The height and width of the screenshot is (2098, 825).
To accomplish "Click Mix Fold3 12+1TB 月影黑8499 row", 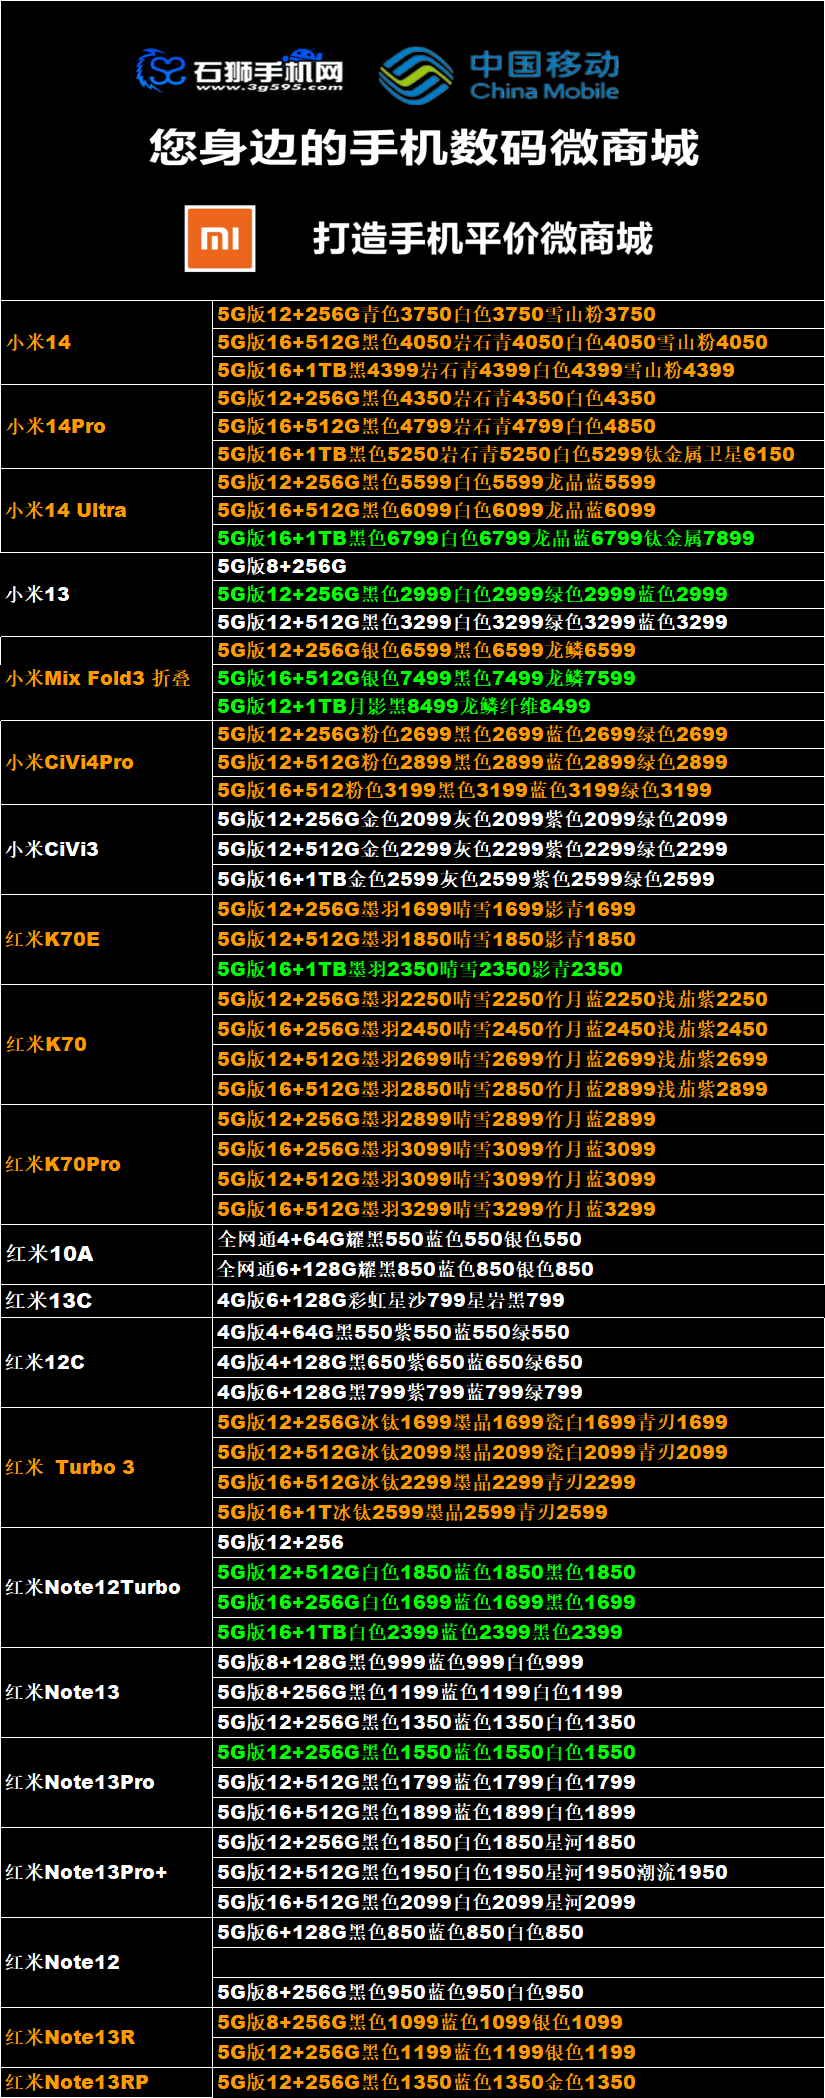I will [x=518, y=706].
